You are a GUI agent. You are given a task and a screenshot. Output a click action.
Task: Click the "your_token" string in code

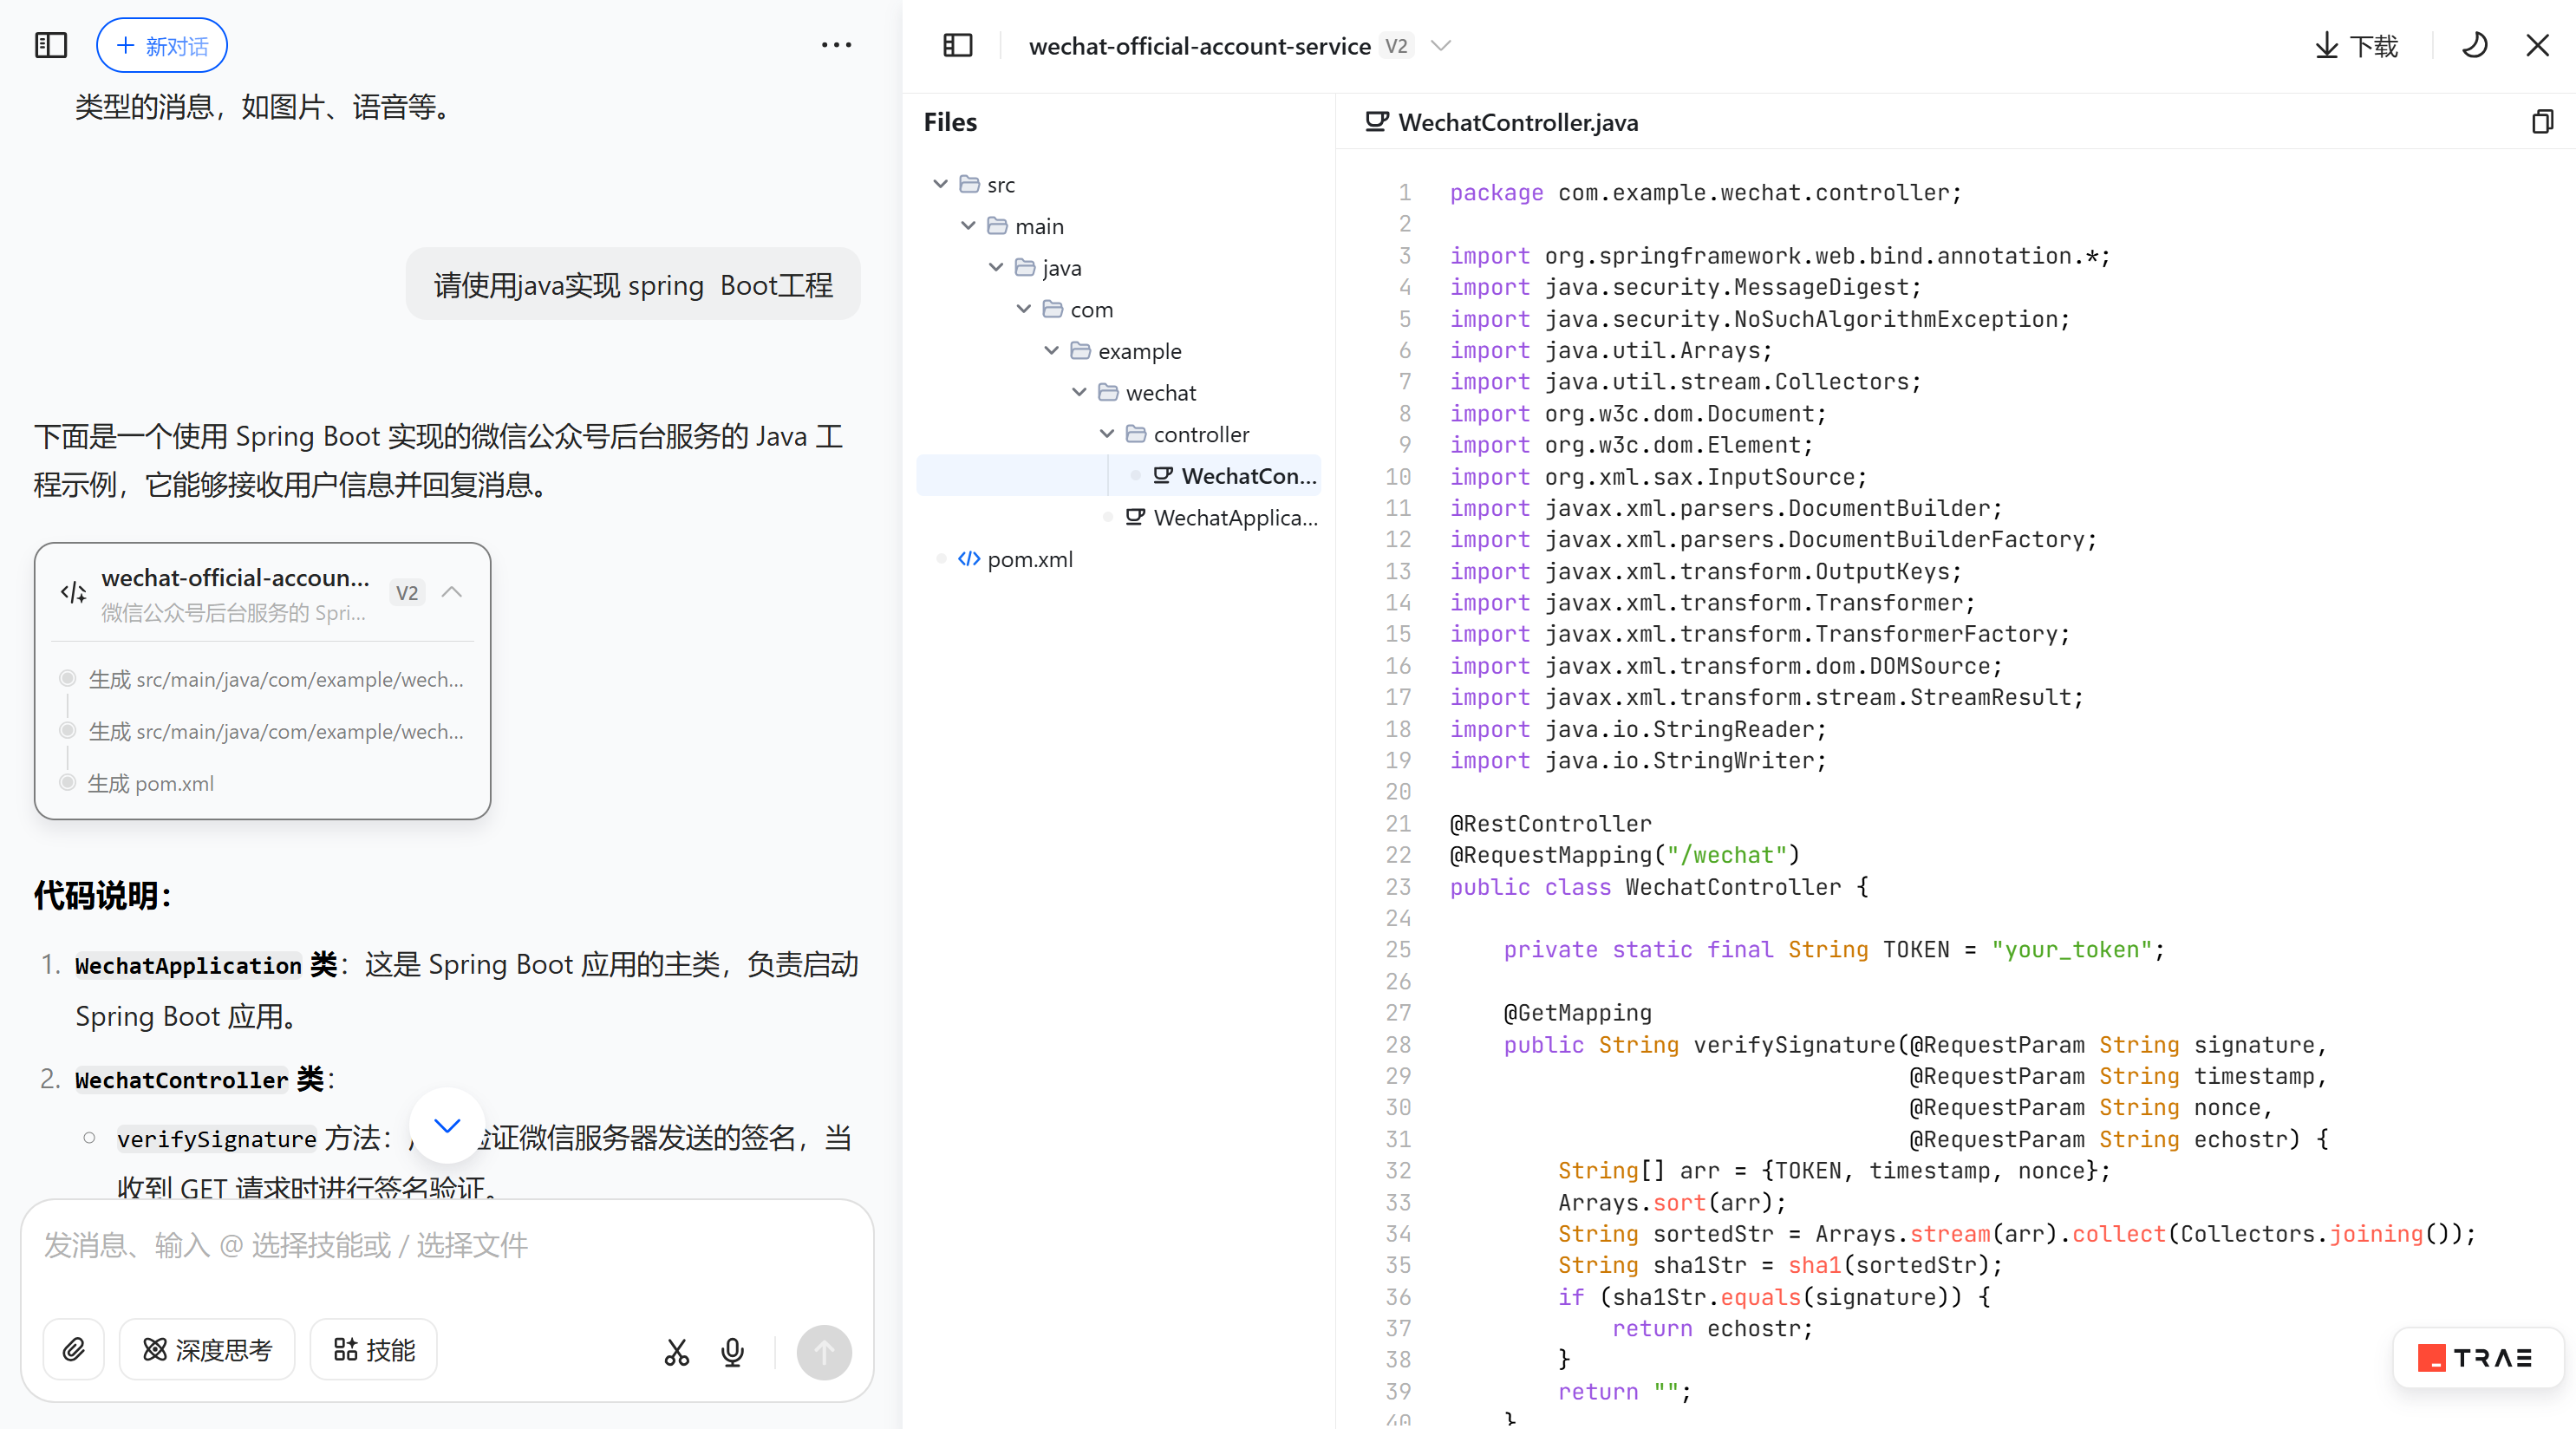pyautogui.click(x=2071, y=950)
